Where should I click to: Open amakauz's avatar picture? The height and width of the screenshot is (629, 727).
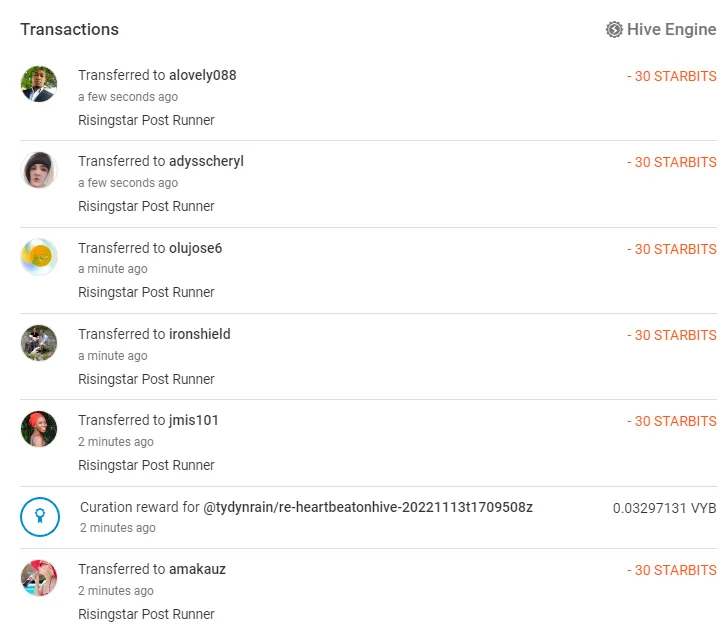[39, 578]
